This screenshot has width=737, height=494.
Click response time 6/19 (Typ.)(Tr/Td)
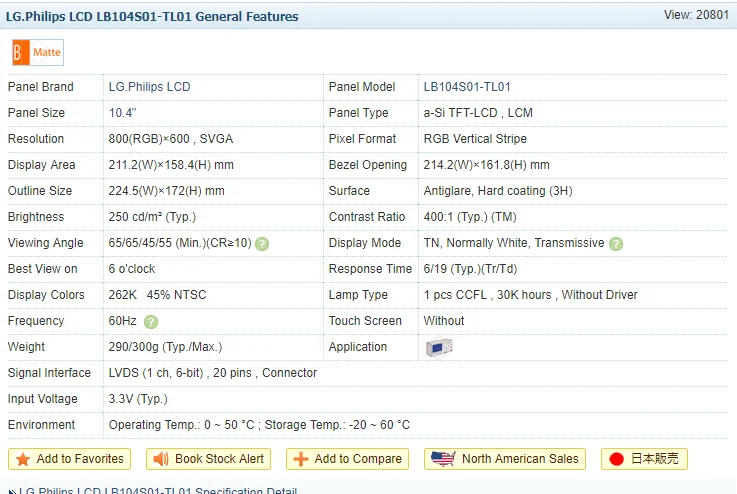click(x=470, y=269)
